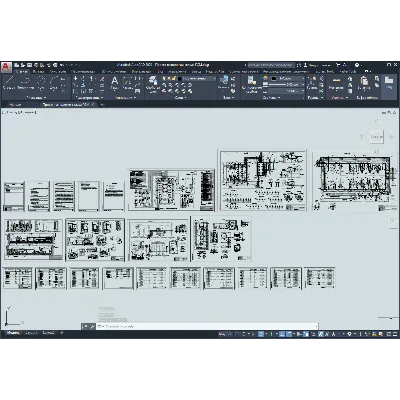Click the Sign In account button

(x=318, y=65)
